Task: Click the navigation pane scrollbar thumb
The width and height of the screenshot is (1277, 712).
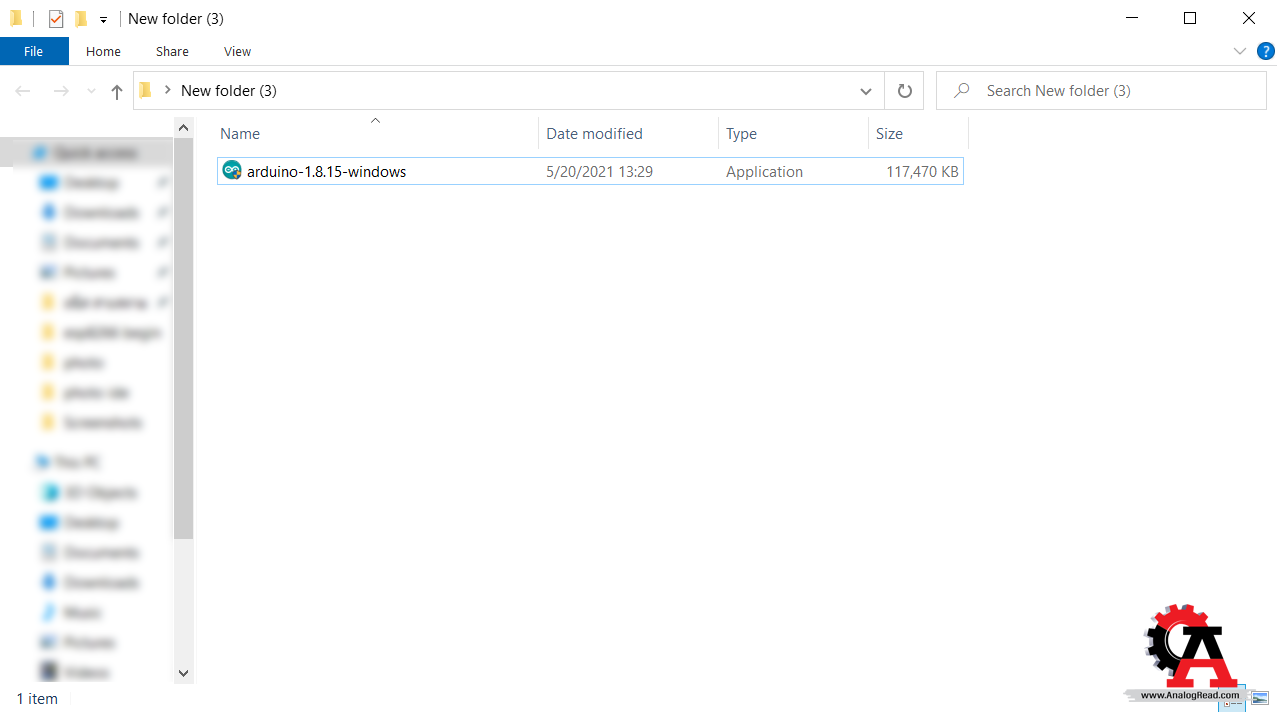Action: coord(183,338)
